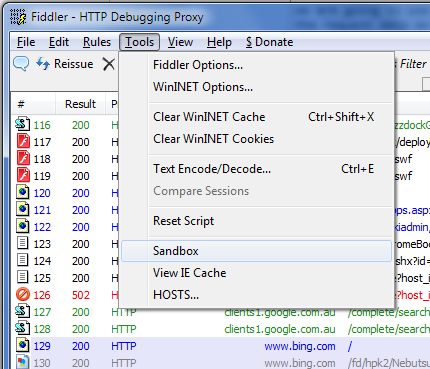Select Clear WinINET Cache

coord(257,117)
